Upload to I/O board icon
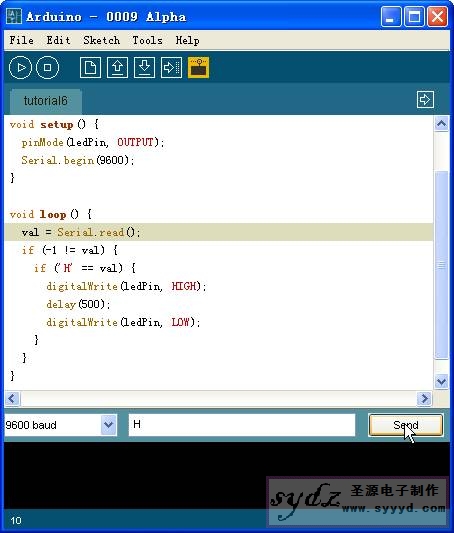Screen dimensions: 454x533 171,68
